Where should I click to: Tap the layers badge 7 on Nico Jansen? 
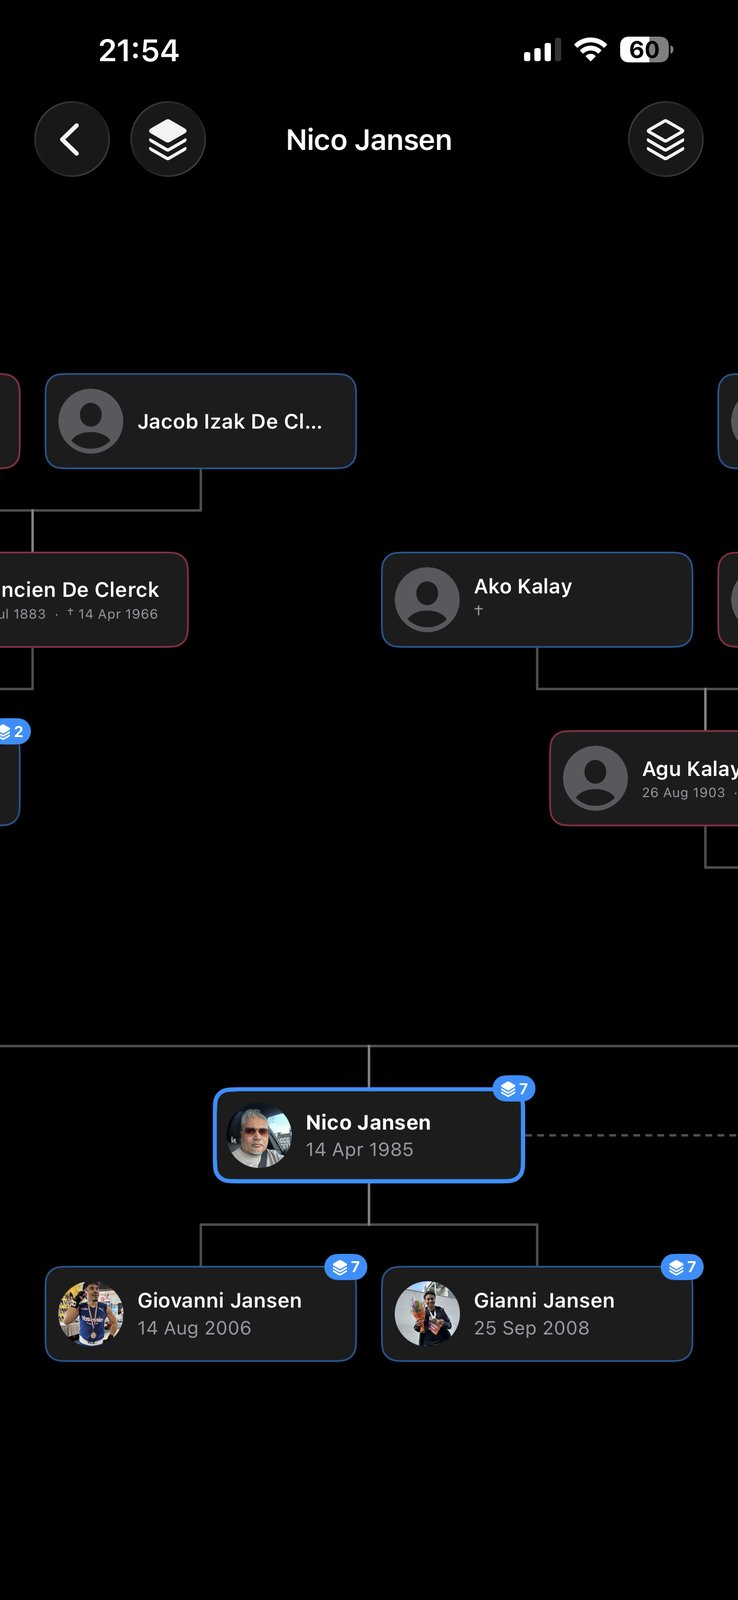tap(514, 1089)
